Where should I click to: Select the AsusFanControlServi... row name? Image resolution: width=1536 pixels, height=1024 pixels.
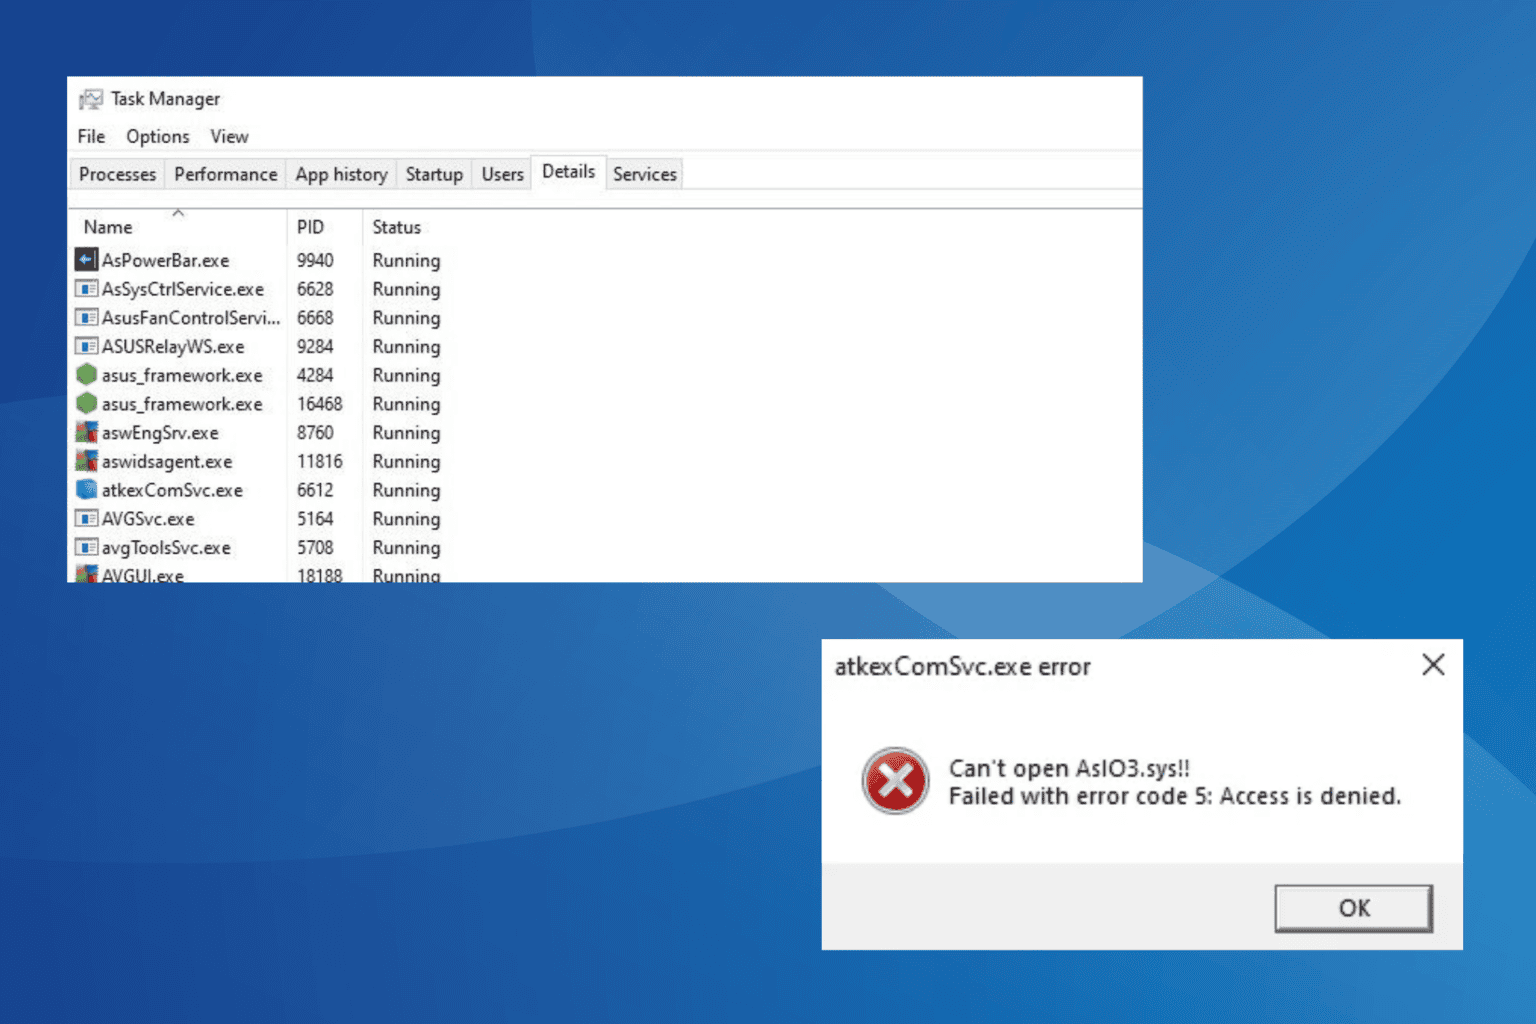(x=191, y=318)
